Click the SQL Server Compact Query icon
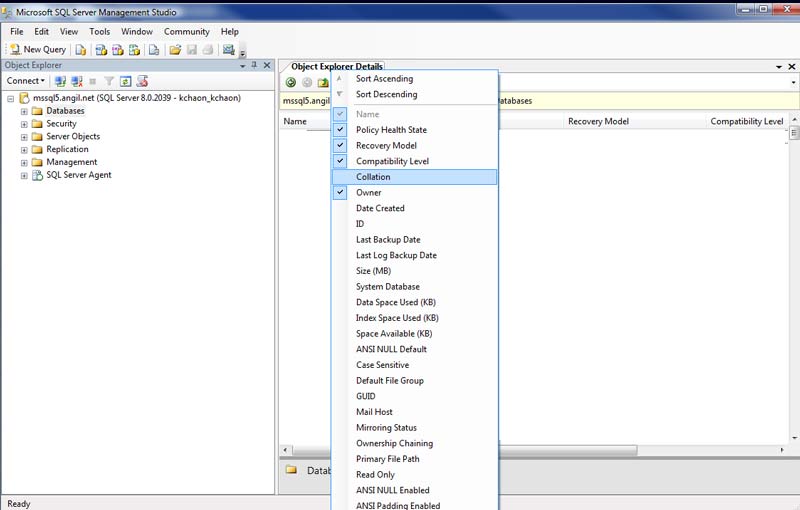The image size is (800, 510). pyautogui.click(x=154, y=49)
